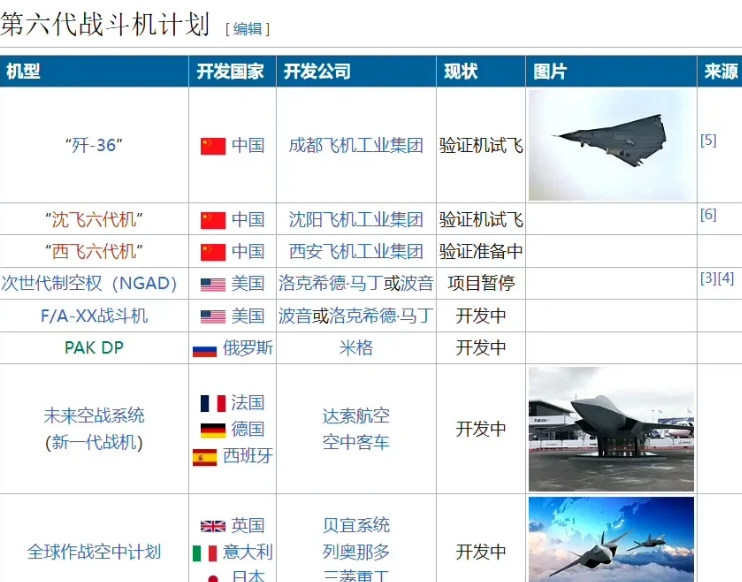Open the "歼-36" aircraft link
The width and height of the screenshot is (742, 582).
[94, 145]
